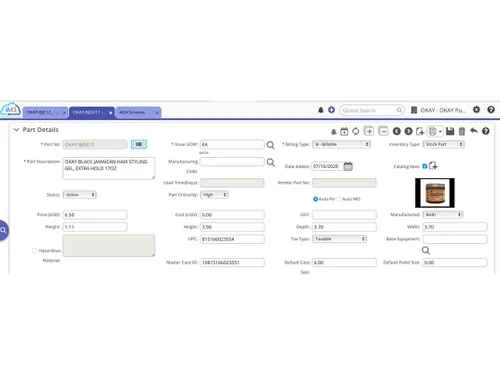
Task: Save the part with floppy icon
Action: [450, 131]
